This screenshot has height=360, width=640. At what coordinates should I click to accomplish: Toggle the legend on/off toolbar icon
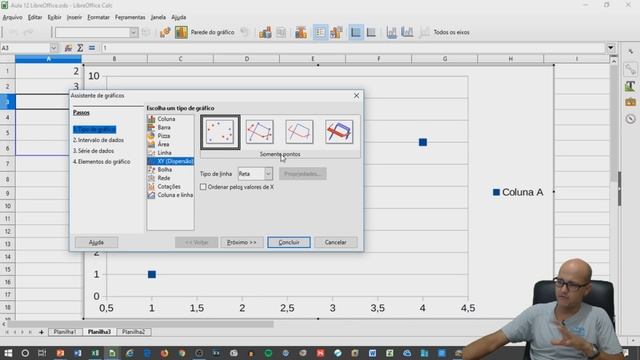click(320, 32)
